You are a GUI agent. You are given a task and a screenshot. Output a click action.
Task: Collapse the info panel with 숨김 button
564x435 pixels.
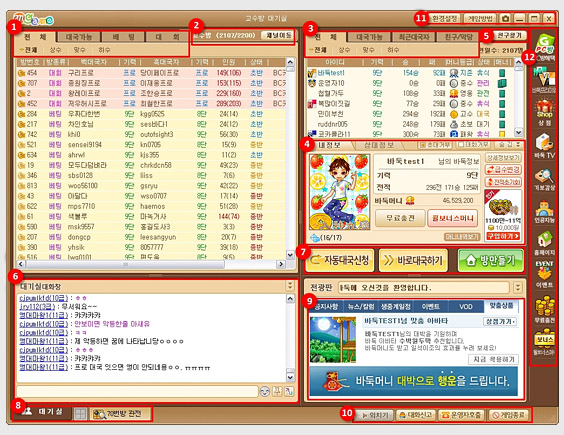pyautogui.click(x=509, y=145)
